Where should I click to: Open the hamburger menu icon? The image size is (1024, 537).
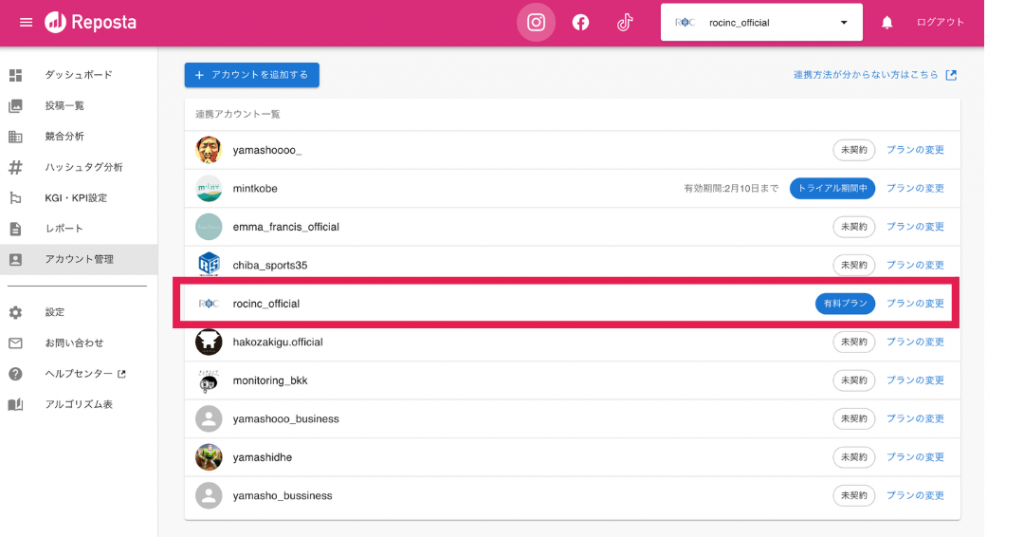pos(26,22)
